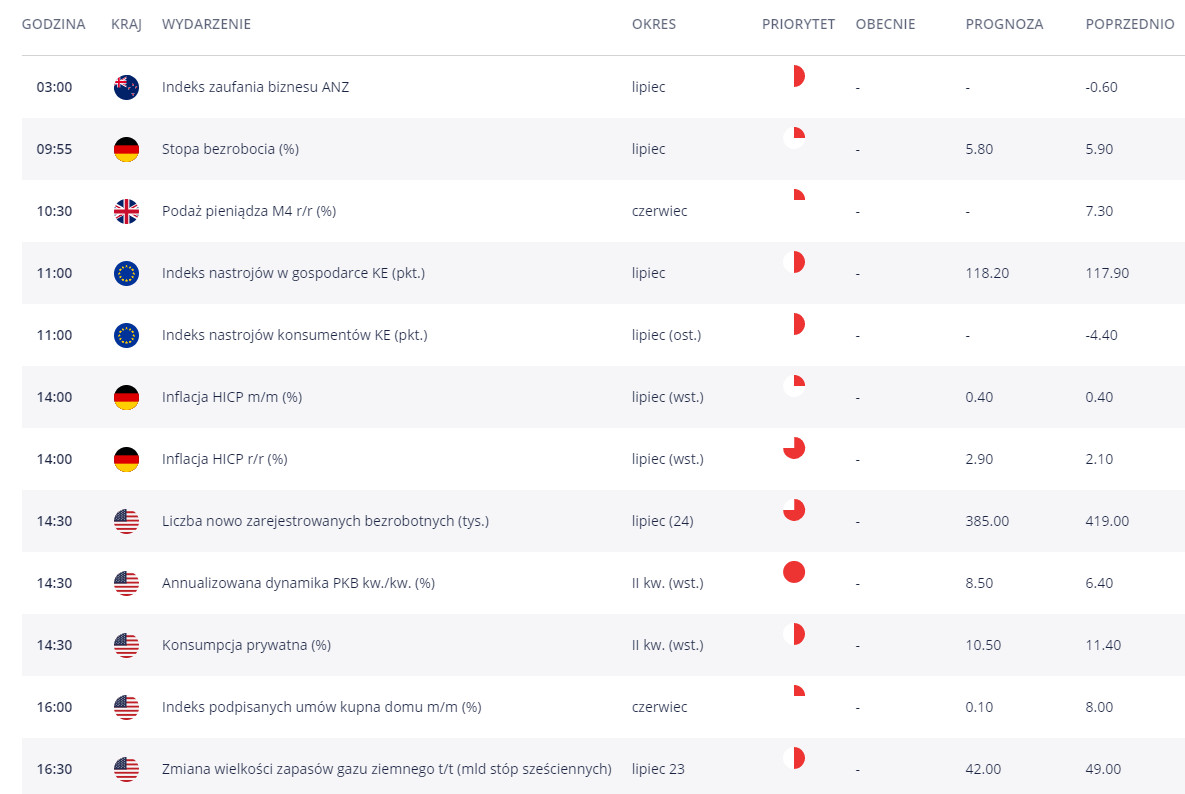Click previous value 117.90
This screenshot has width=1185, height=794.
click(1107, 273)
